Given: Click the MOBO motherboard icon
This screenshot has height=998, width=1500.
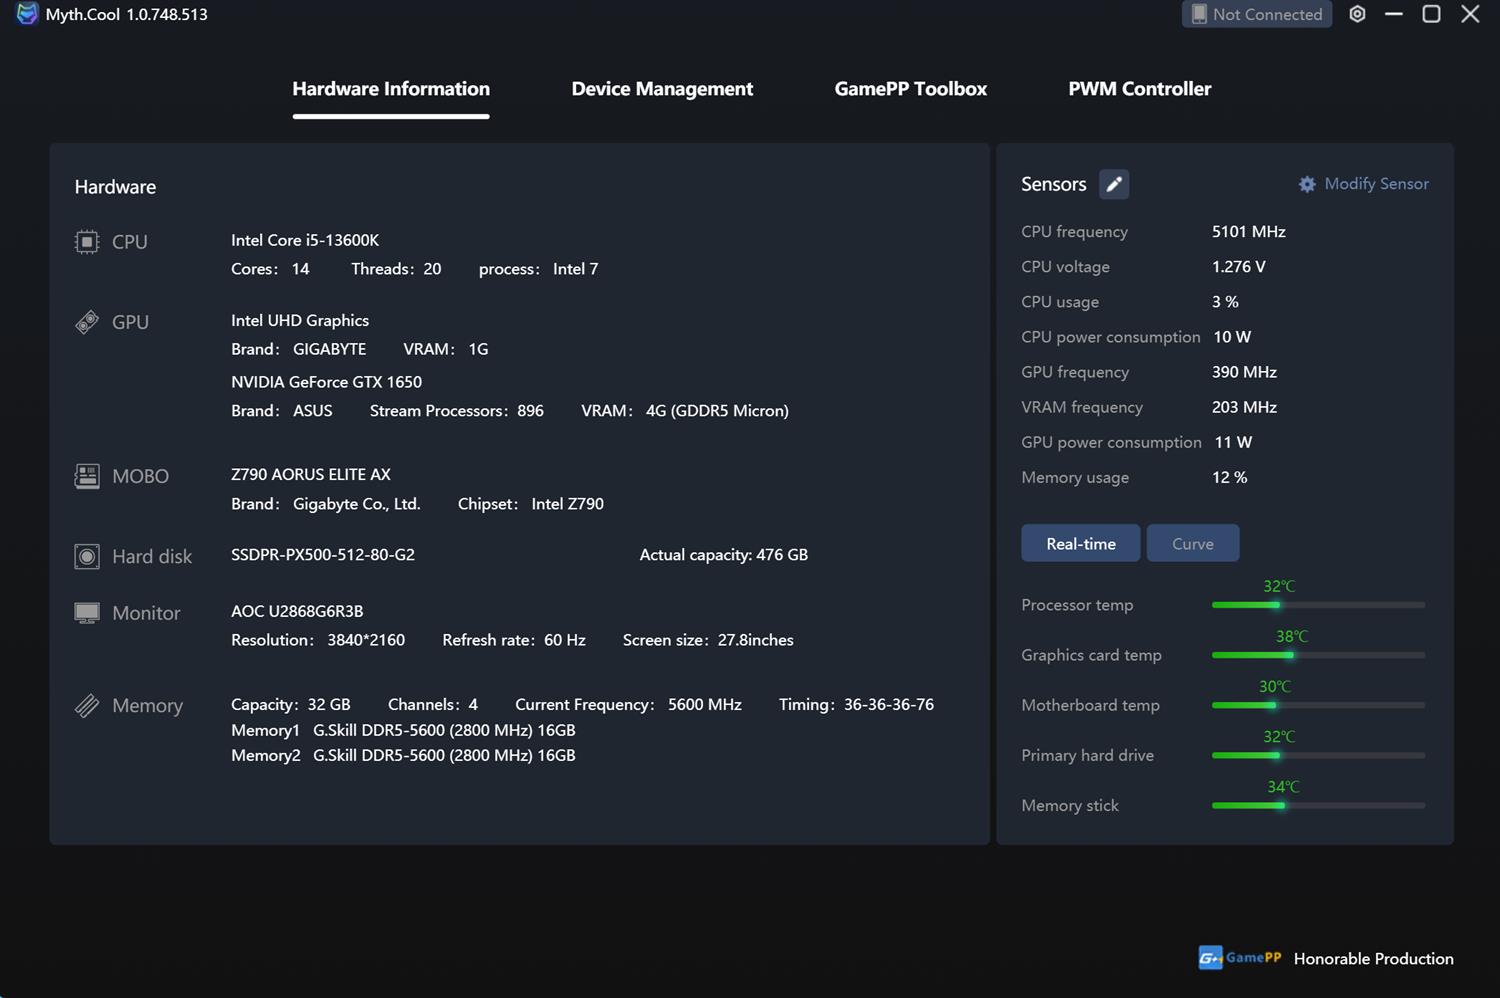Looking at the screenshot, I should pyautogui.click(x=87, y=476).
